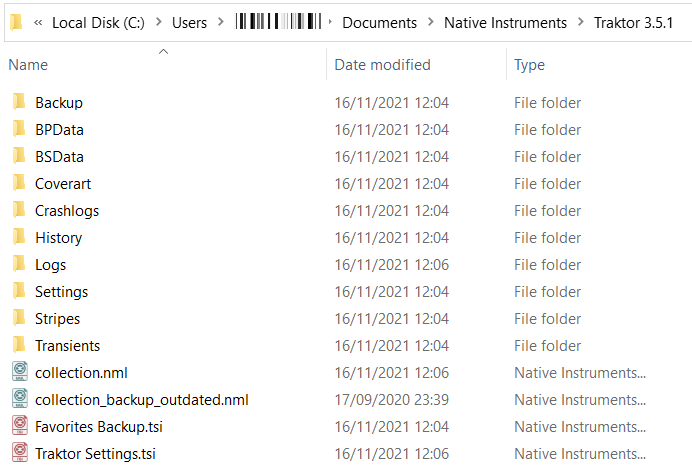Select the collection.nml file icon

tap(19, 372)
